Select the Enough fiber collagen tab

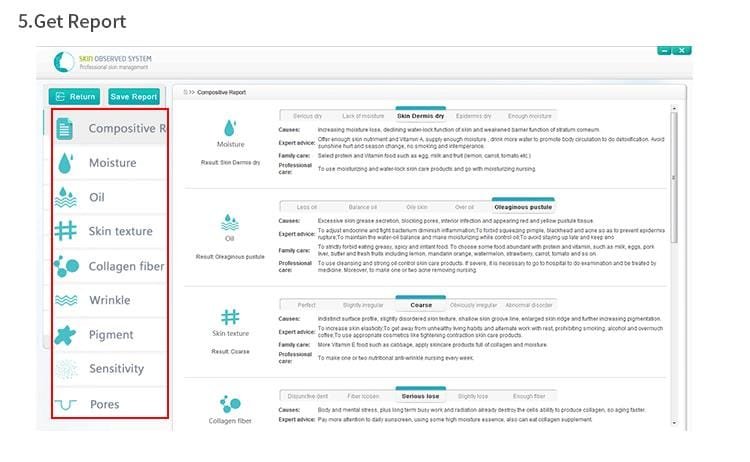(x=529, y=396)
